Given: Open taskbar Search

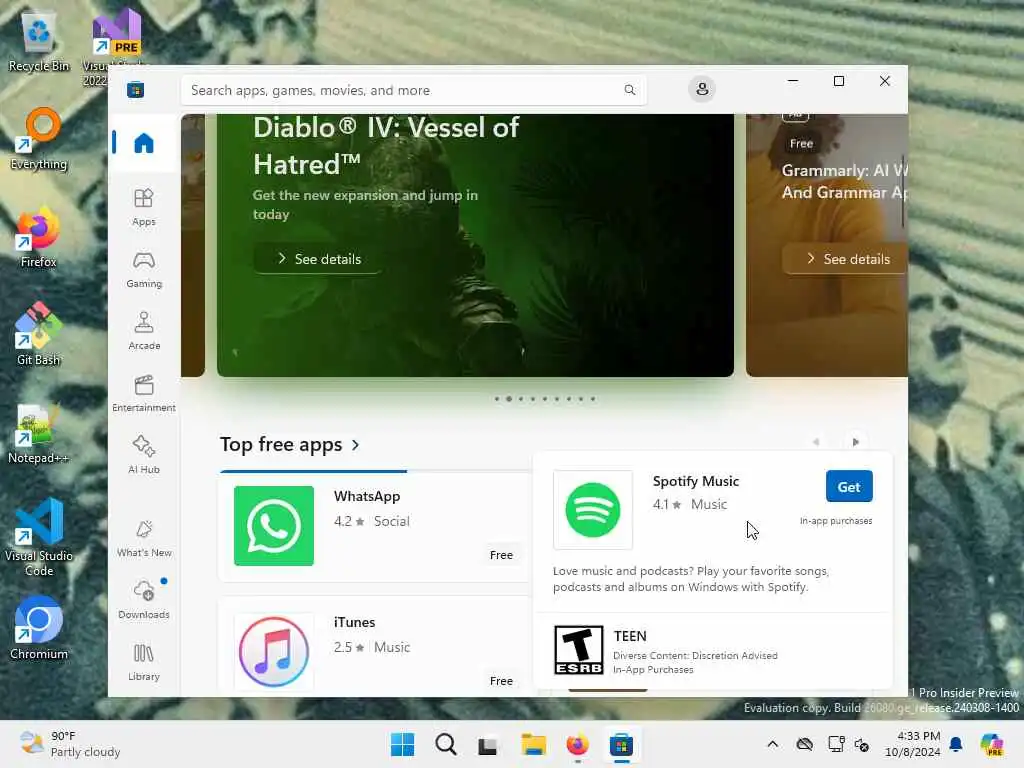Looking at the screenshot, I should (446, 744).
